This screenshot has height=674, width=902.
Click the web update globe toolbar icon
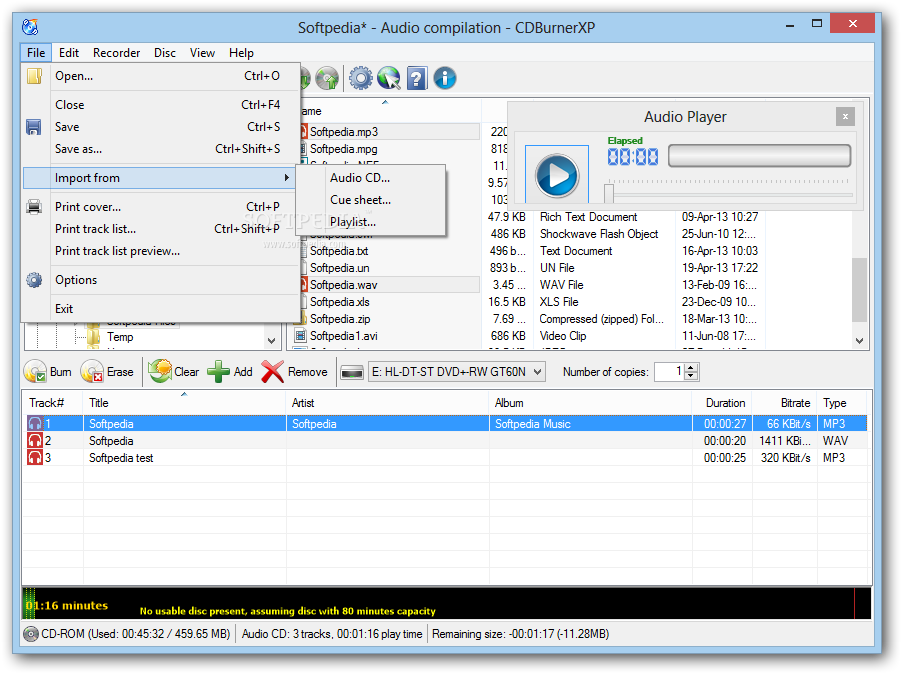tap(389, 78)
